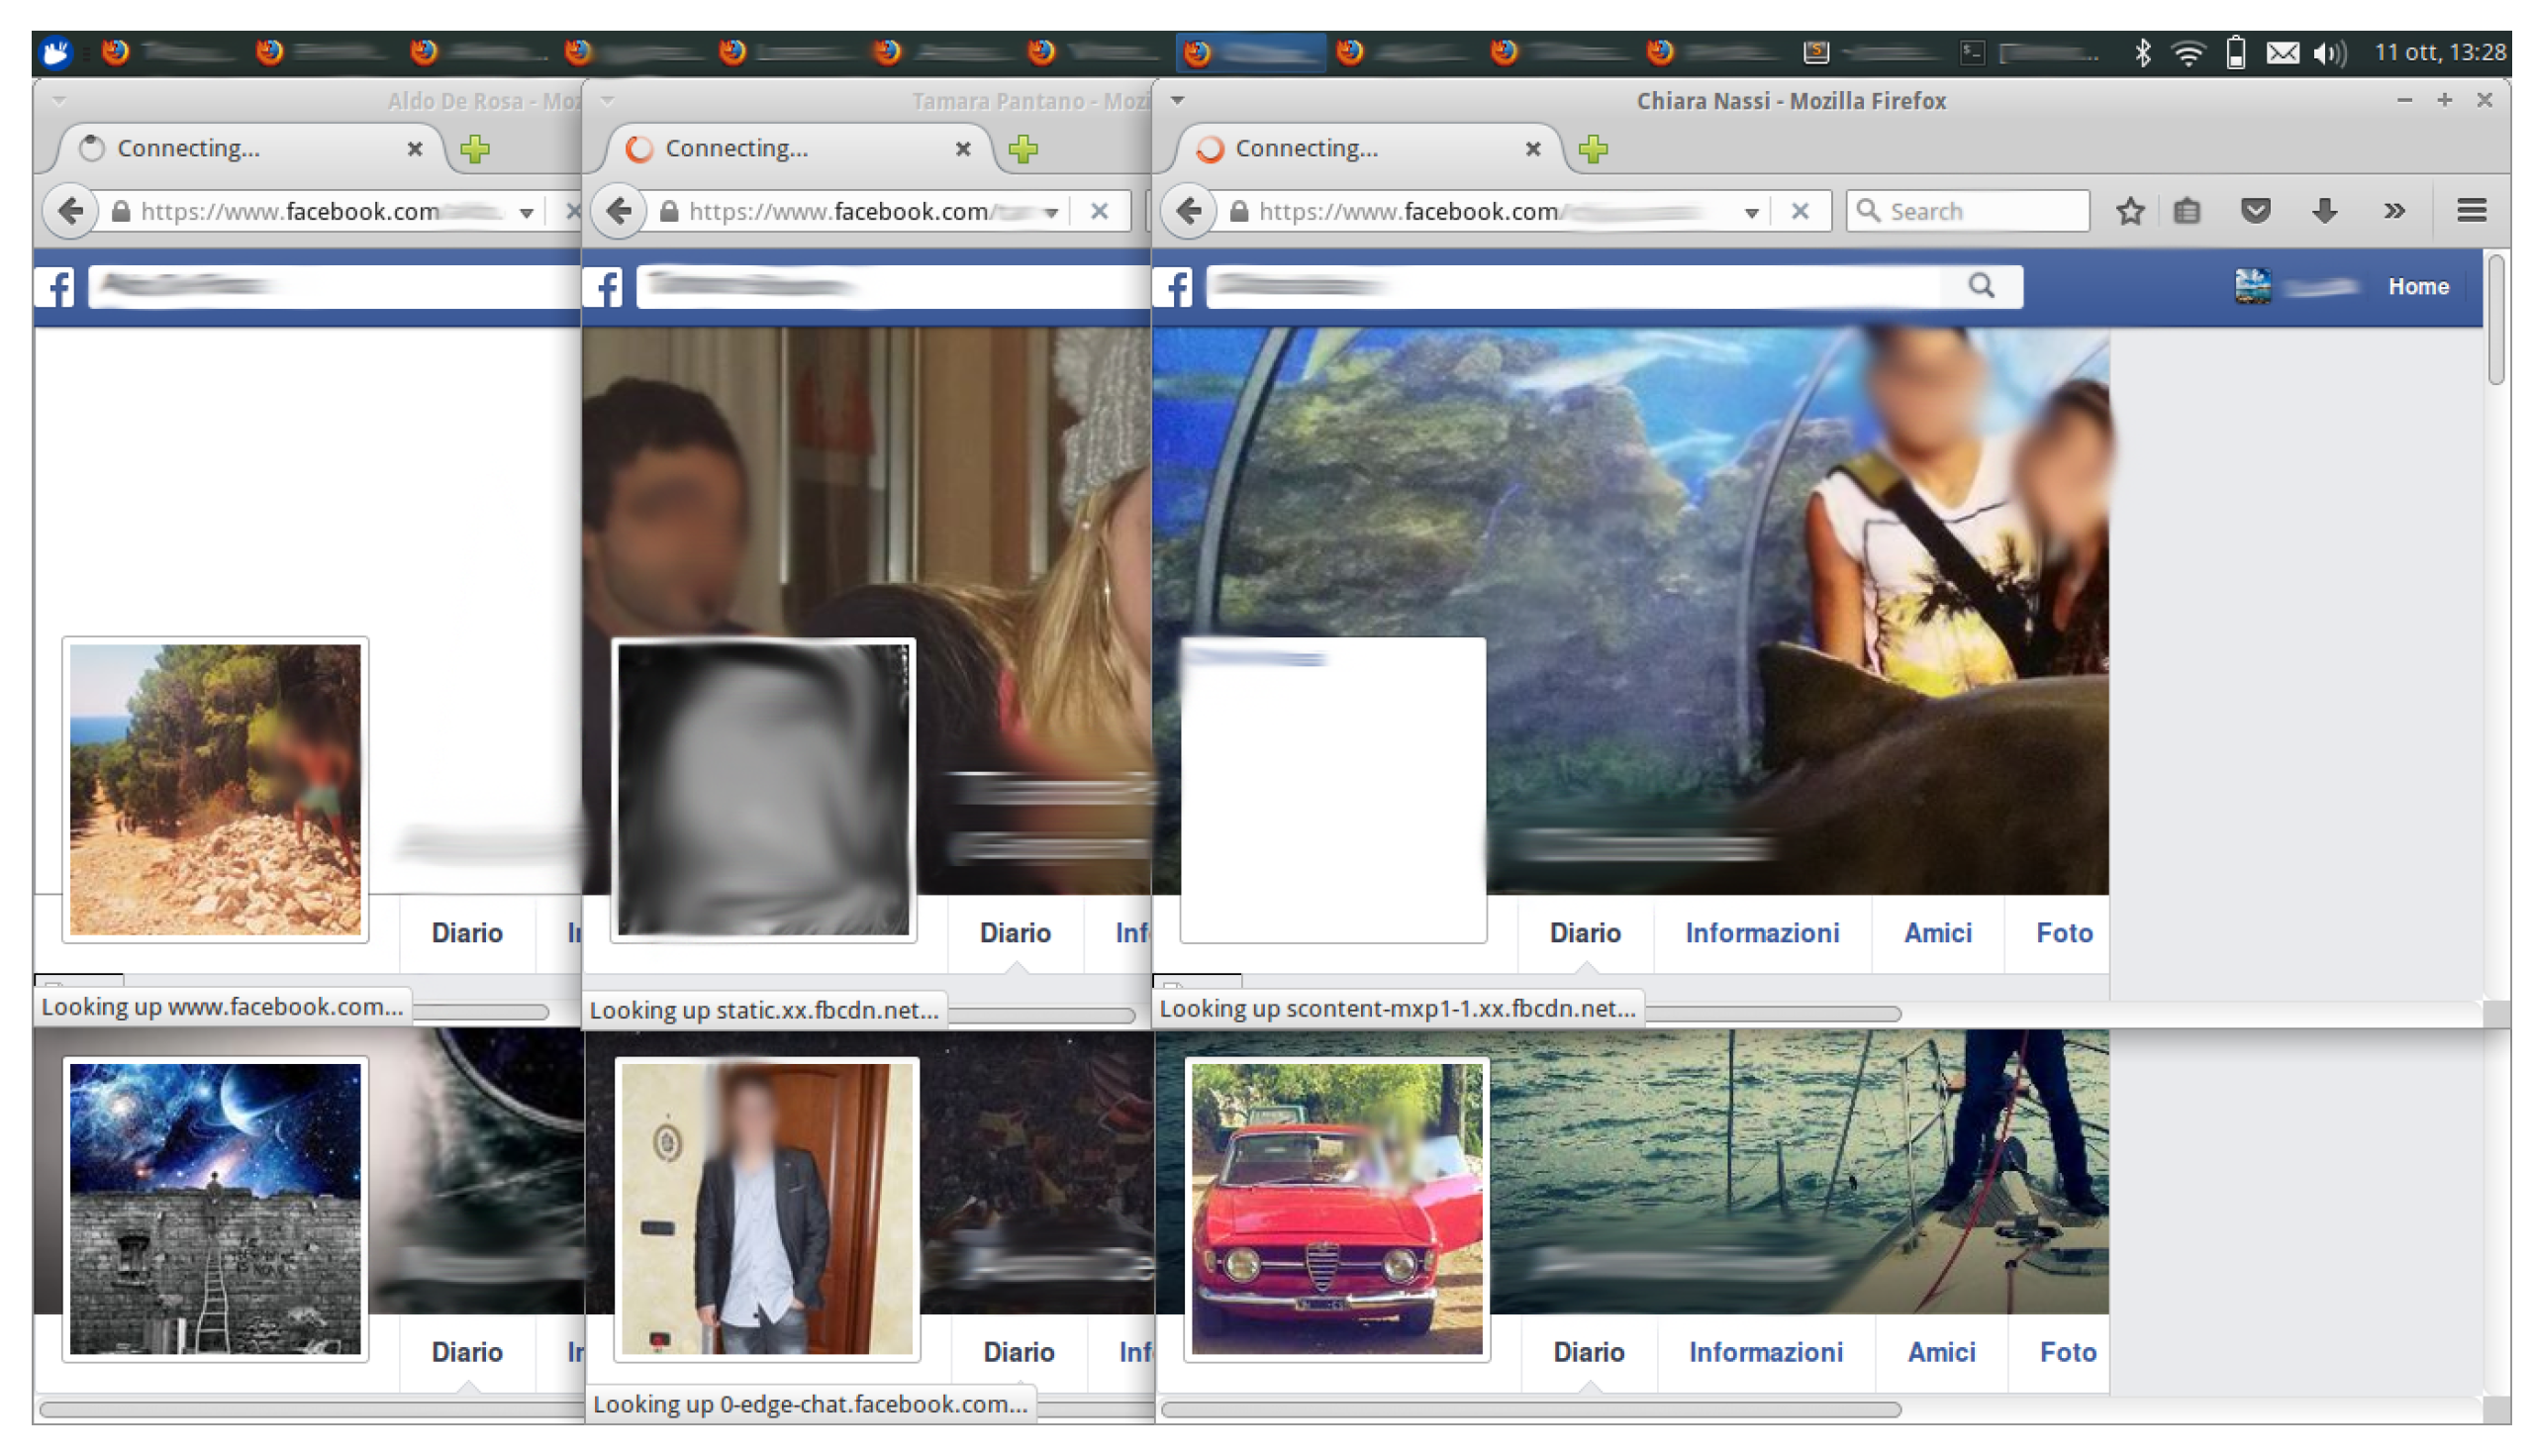Viewport: 2532px width, 1456px height.
Task: Bookmark the page using the star icon
Action: [2130, 210]
